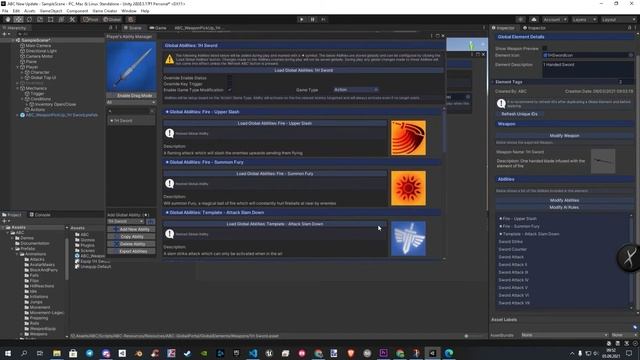
Task: Toggle Enable Game Type Modification checkbox
Action: (229, 90)
